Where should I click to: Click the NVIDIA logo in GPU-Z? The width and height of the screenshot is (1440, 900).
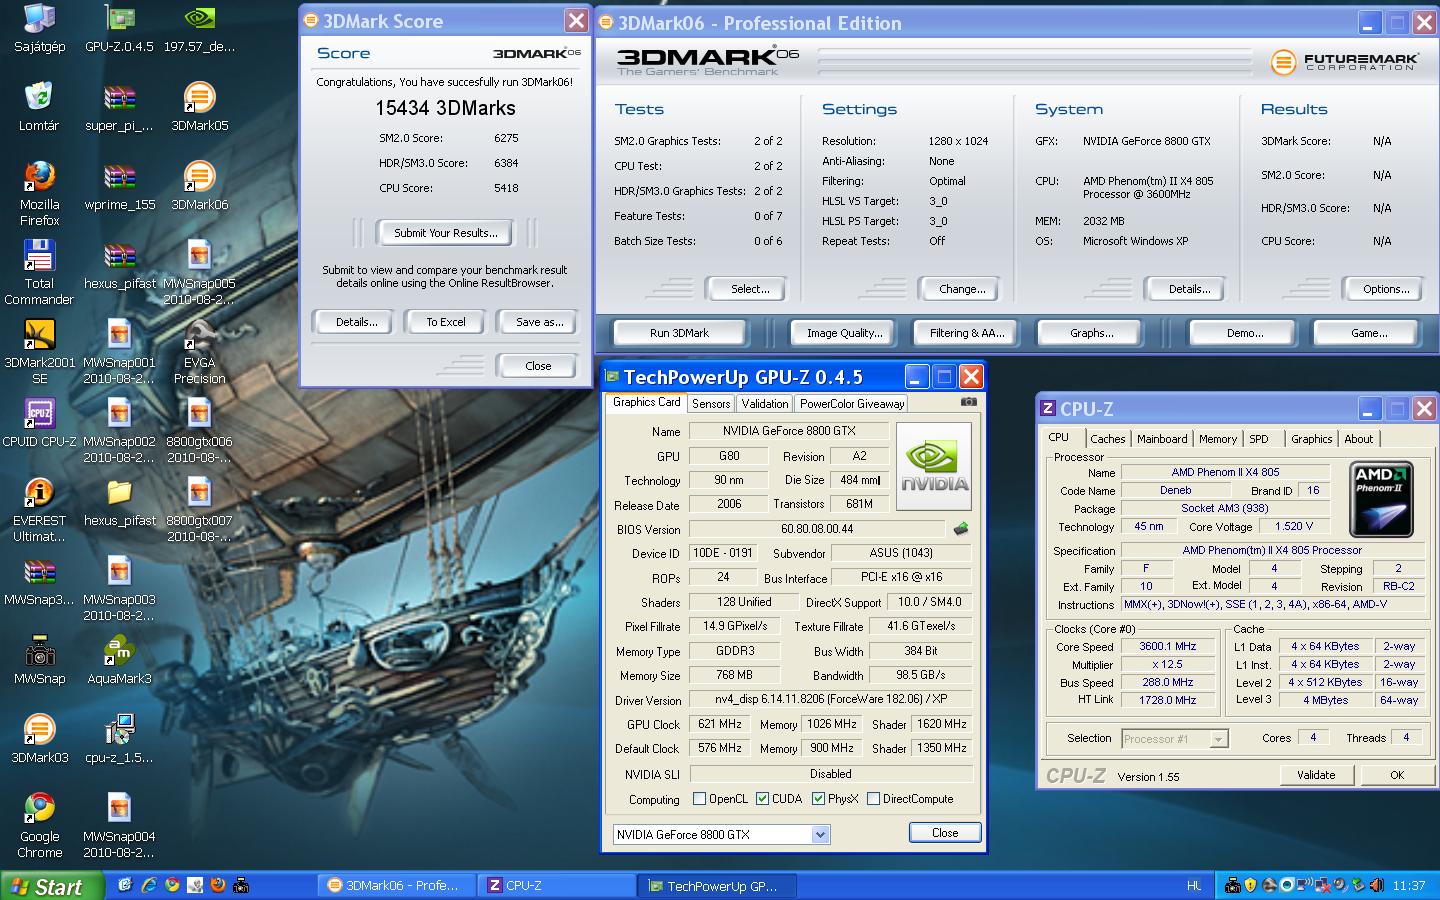[x=934, y=466]
